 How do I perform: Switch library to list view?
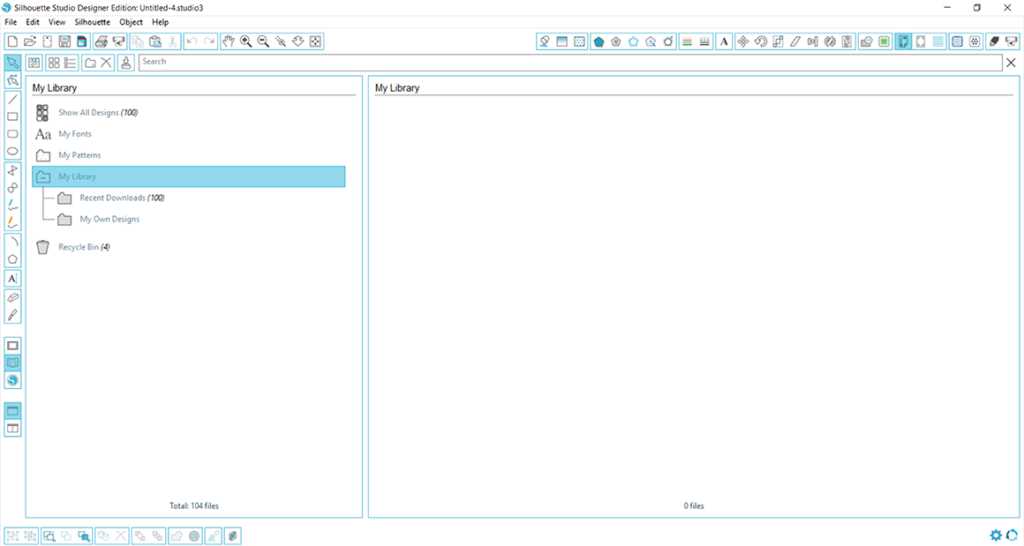71,63
